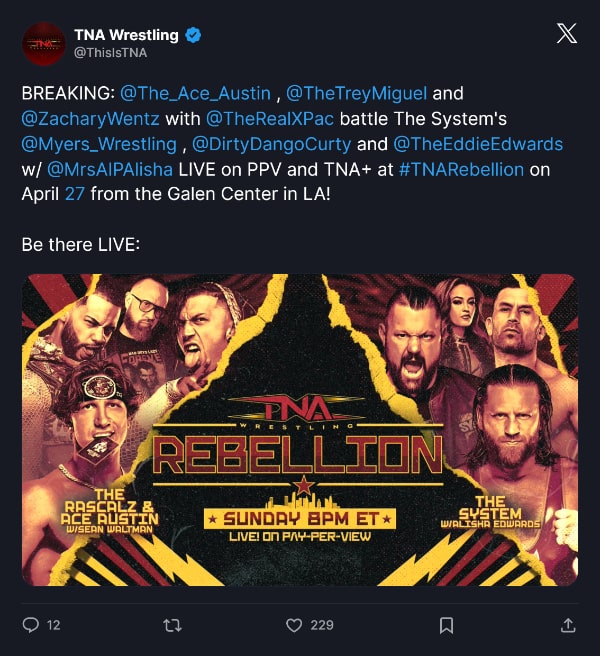600x656 pixels.
Task: Visit @ZacharyWentz profile link
Action: (90, 119)
